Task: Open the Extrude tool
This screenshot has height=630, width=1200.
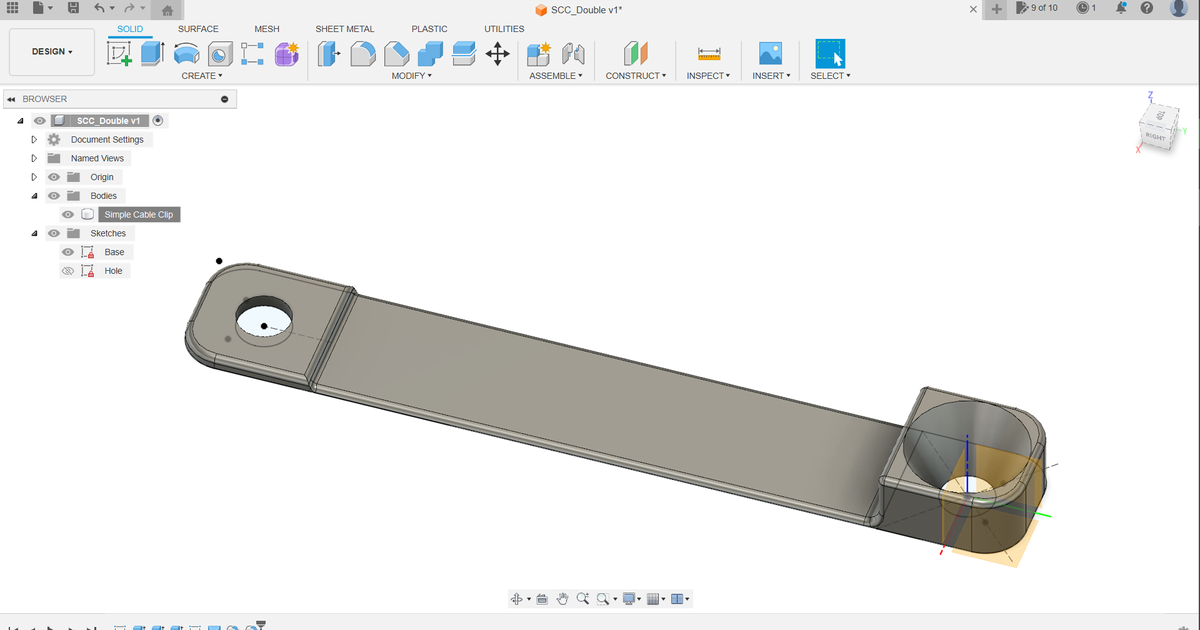Action: 152,54
